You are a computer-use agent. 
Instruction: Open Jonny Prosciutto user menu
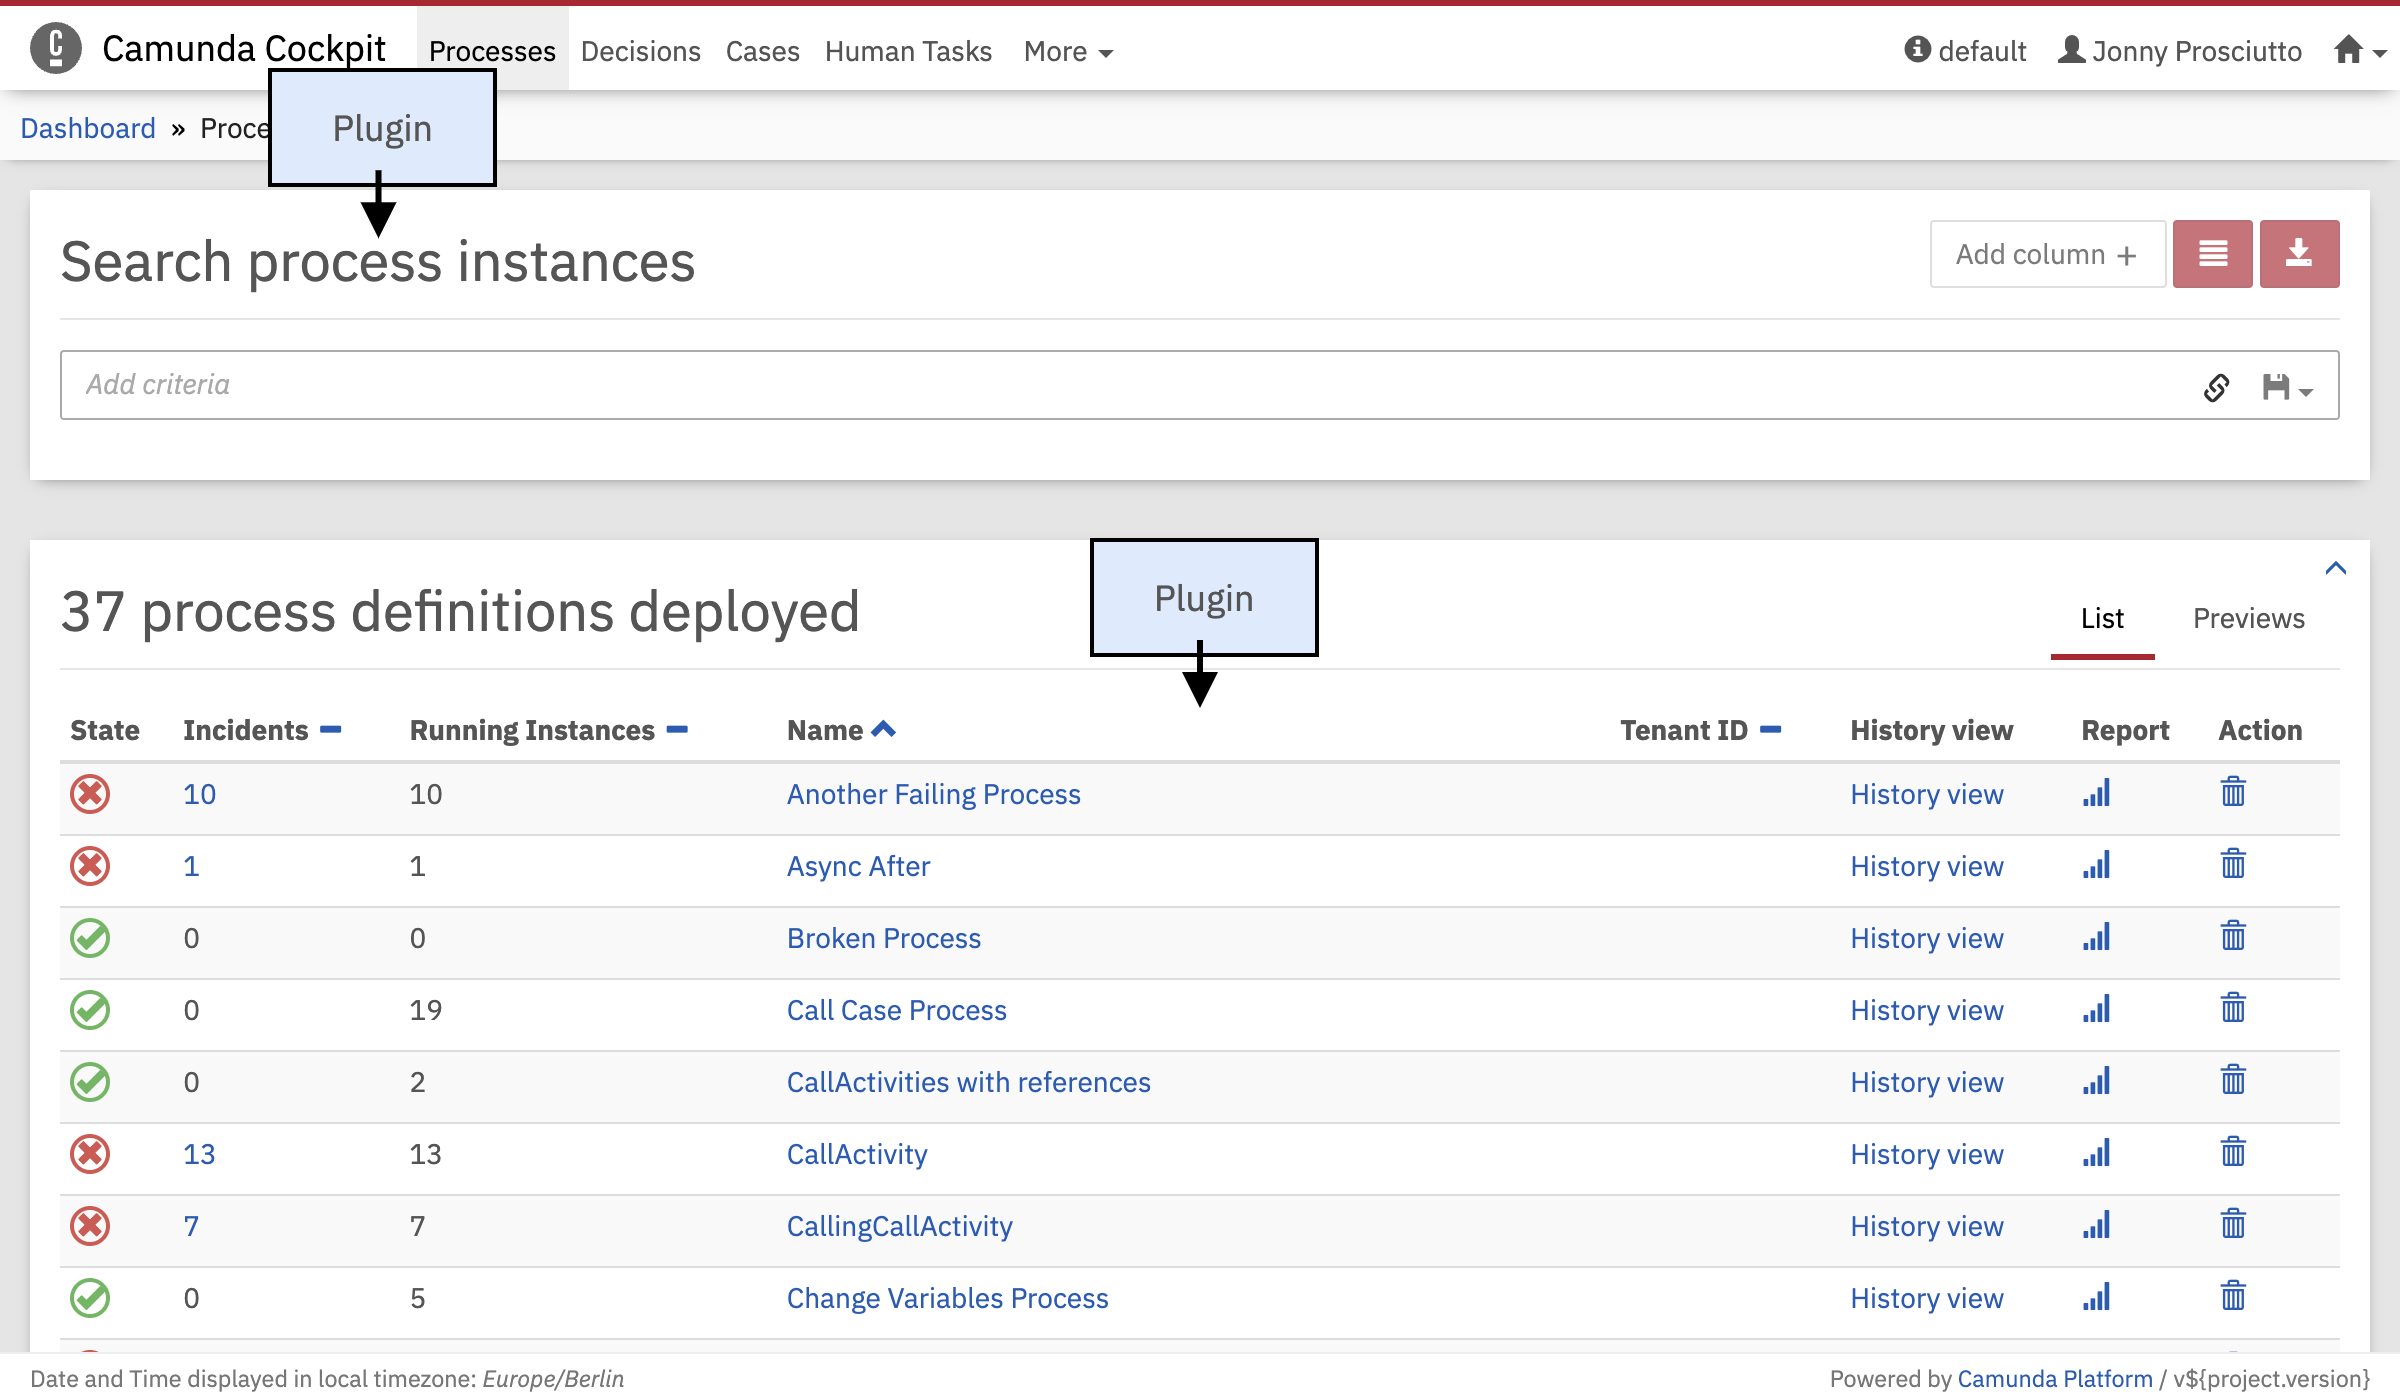tap(2180, 51)
